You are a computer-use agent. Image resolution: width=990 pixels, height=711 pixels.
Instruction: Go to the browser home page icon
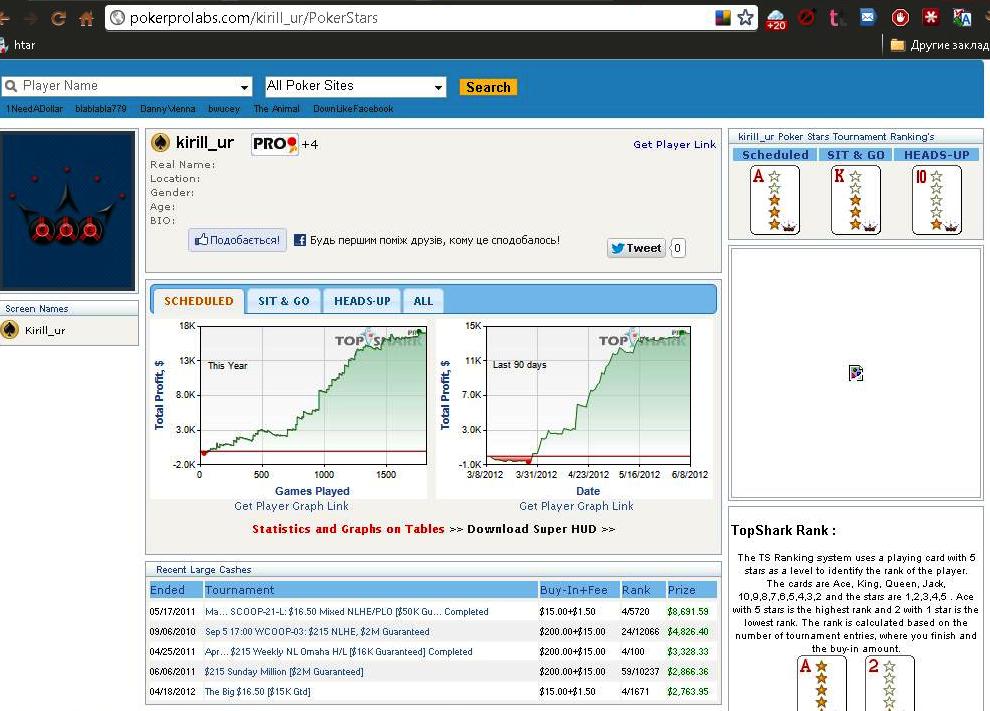(86, 18)
